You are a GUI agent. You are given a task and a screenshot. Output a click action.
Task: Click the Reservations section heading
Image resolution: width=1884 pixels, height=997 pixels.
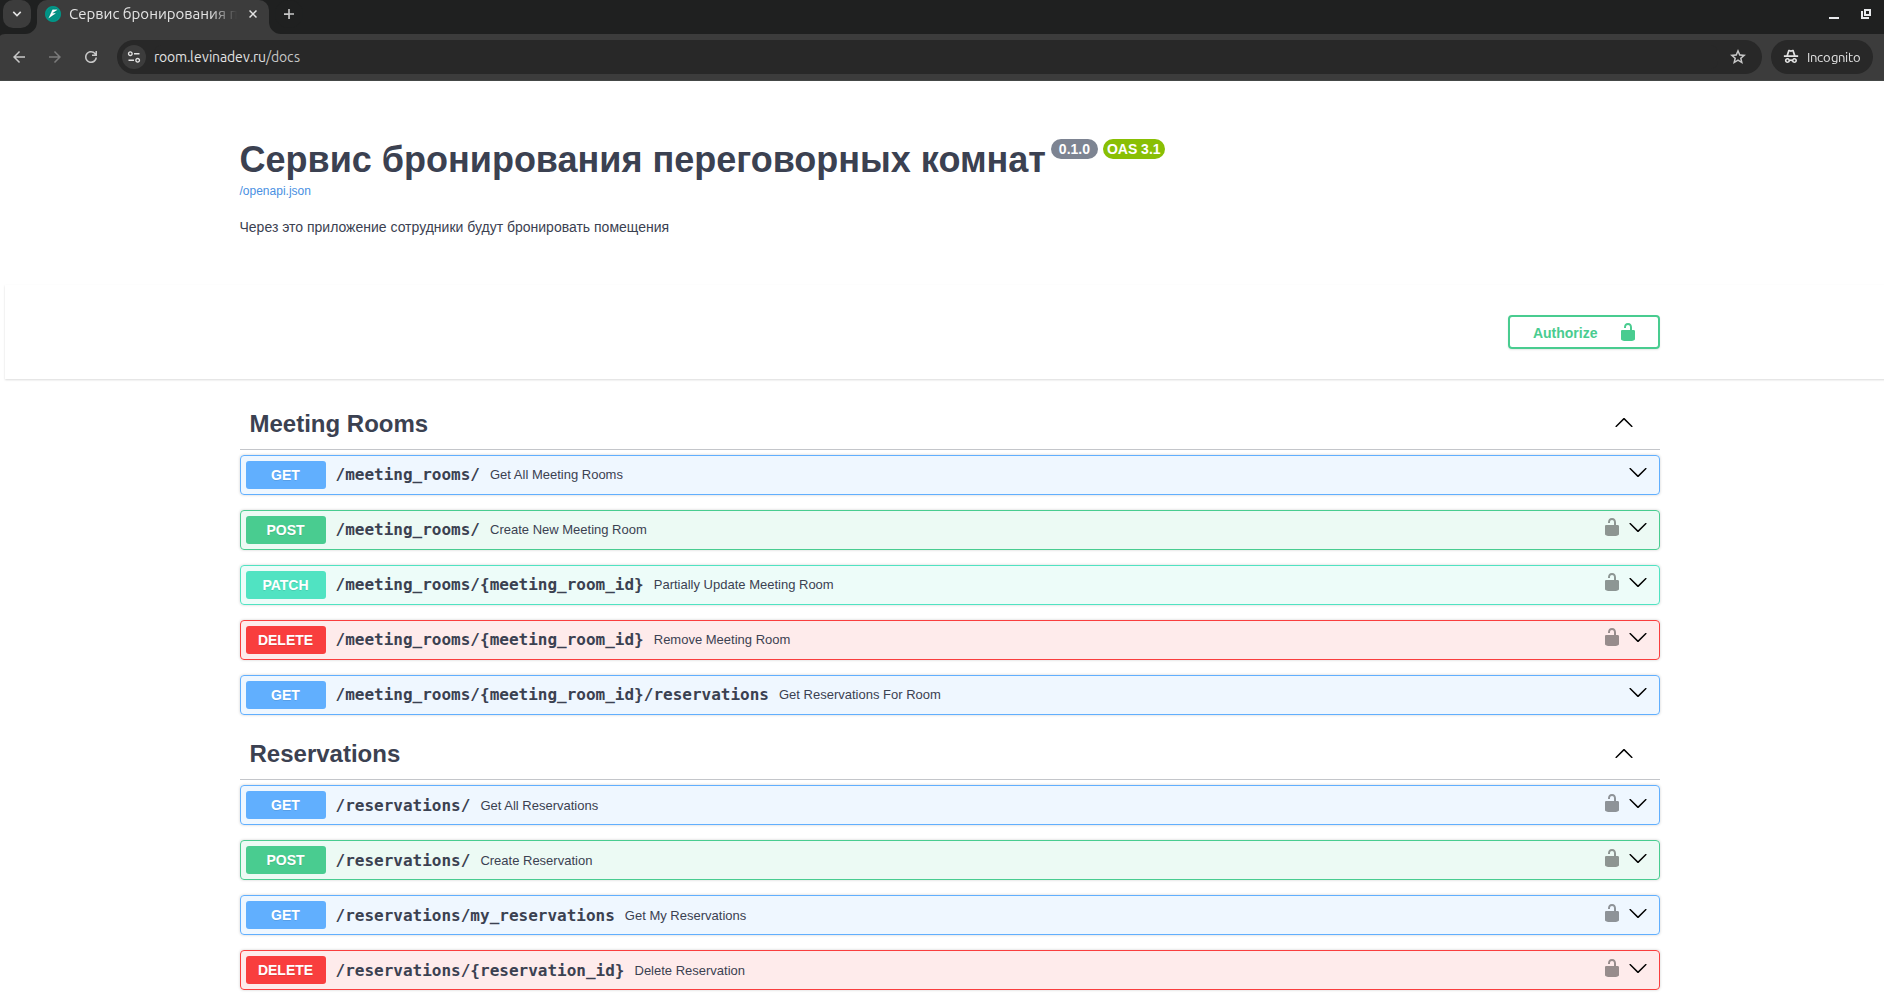click(325, 754)
